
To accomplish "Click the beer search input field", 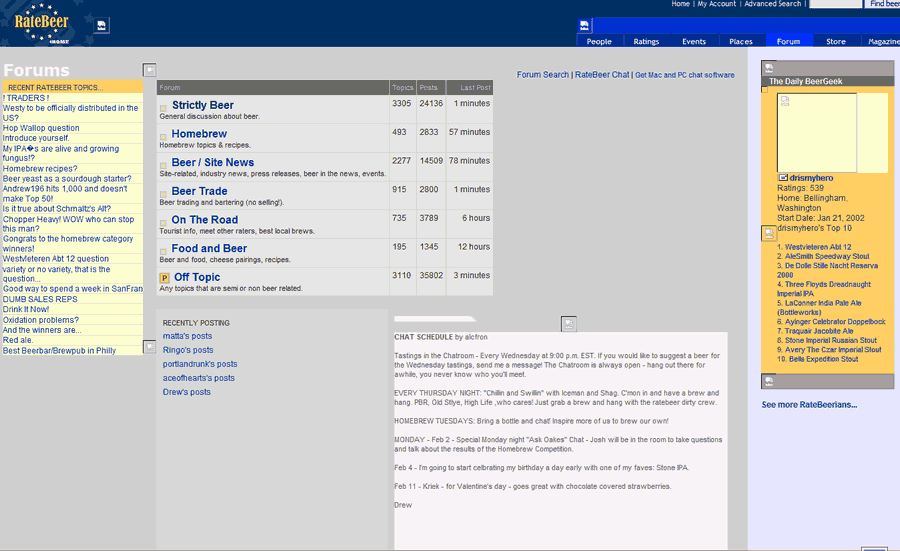I will (836, 4).
